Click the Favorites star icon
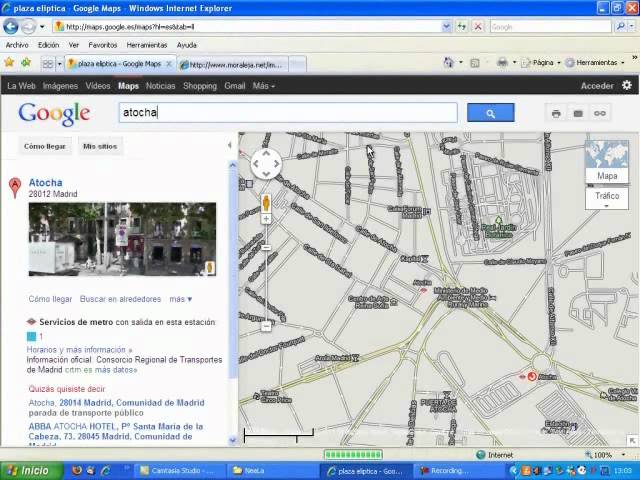Viewport: 640px width, 480px height. (9, 62)
